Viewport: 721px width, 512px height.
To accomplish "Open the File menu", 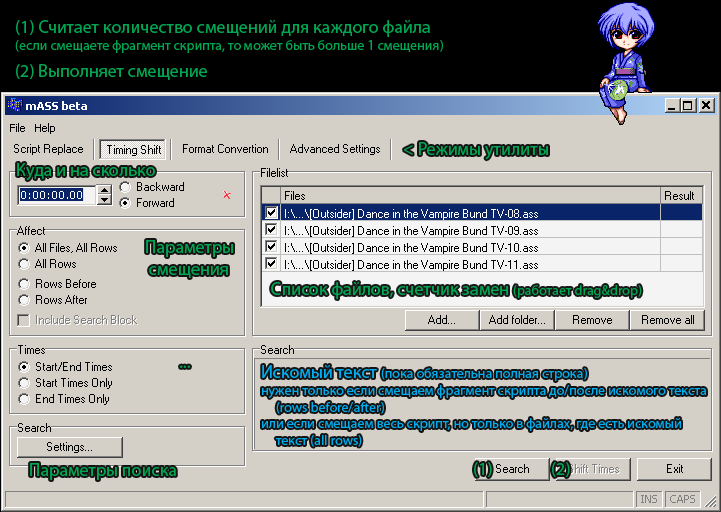I will coord(17,128).
